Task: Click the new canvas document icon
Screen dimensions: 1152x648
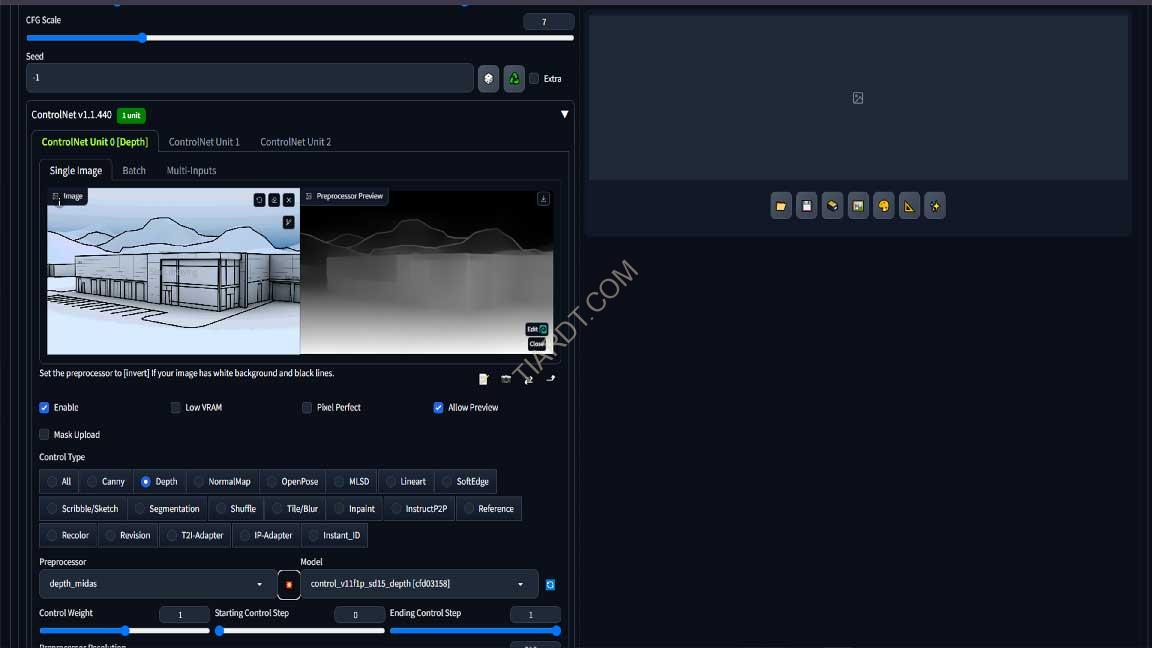Action: pos(483,379)
